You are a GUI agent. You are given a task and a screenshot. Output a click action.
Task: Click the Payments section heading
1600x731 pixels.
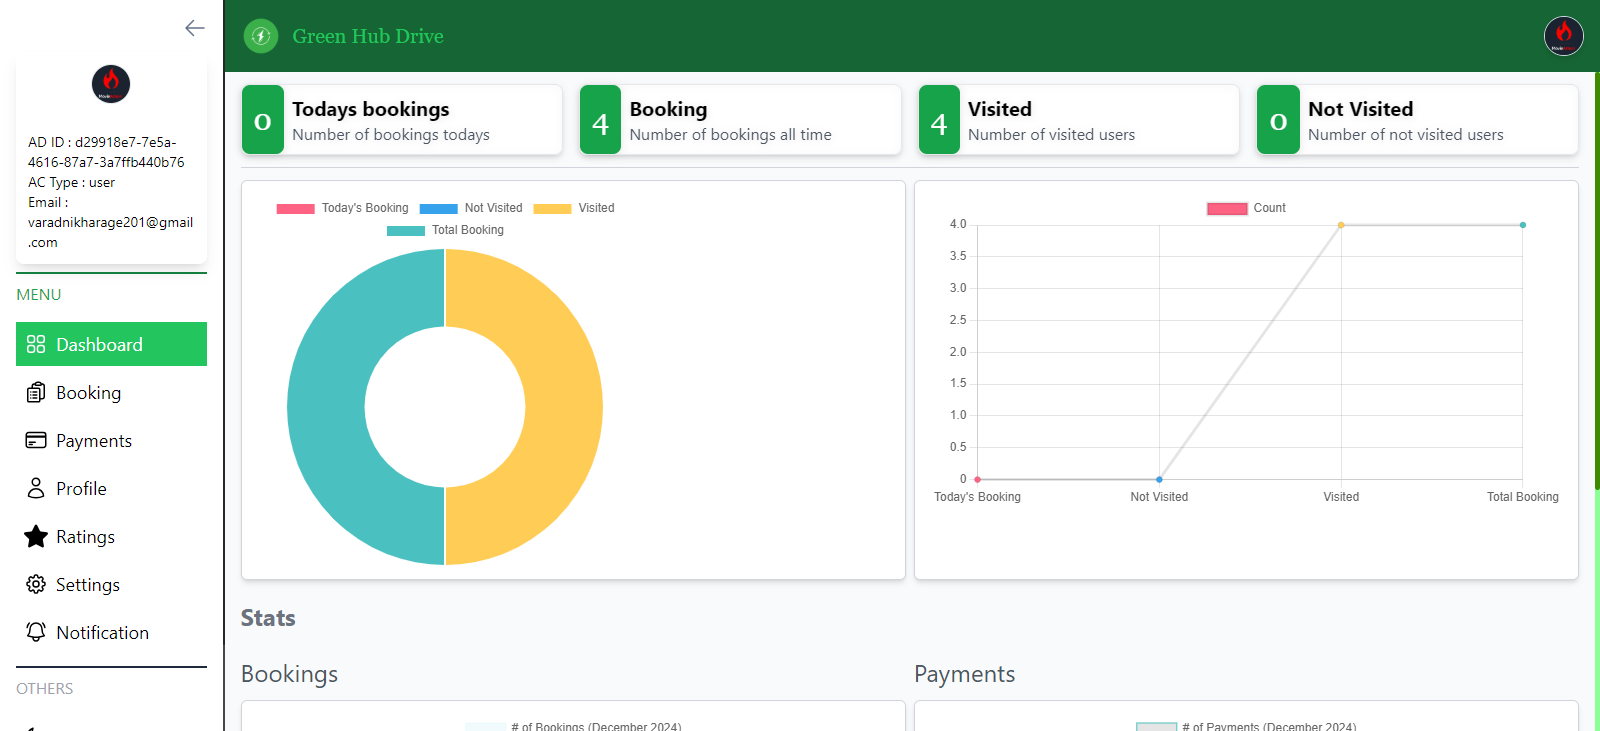965,674
